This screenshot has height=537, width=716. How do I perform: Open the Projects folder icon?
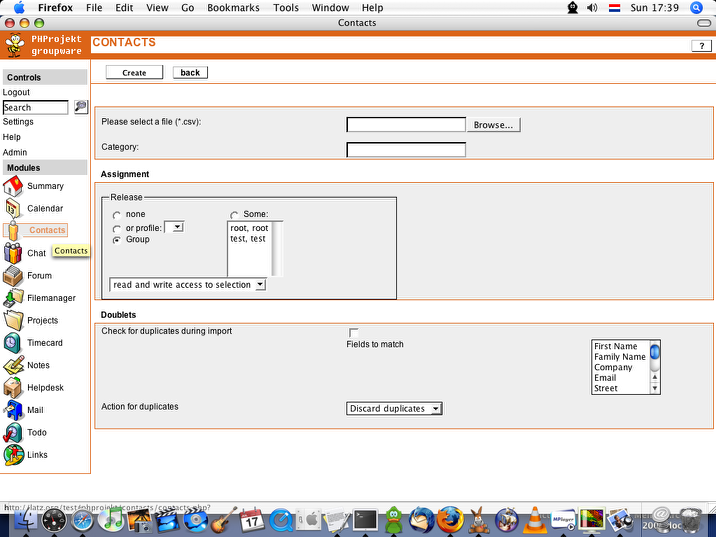click(x=13, y=320)
